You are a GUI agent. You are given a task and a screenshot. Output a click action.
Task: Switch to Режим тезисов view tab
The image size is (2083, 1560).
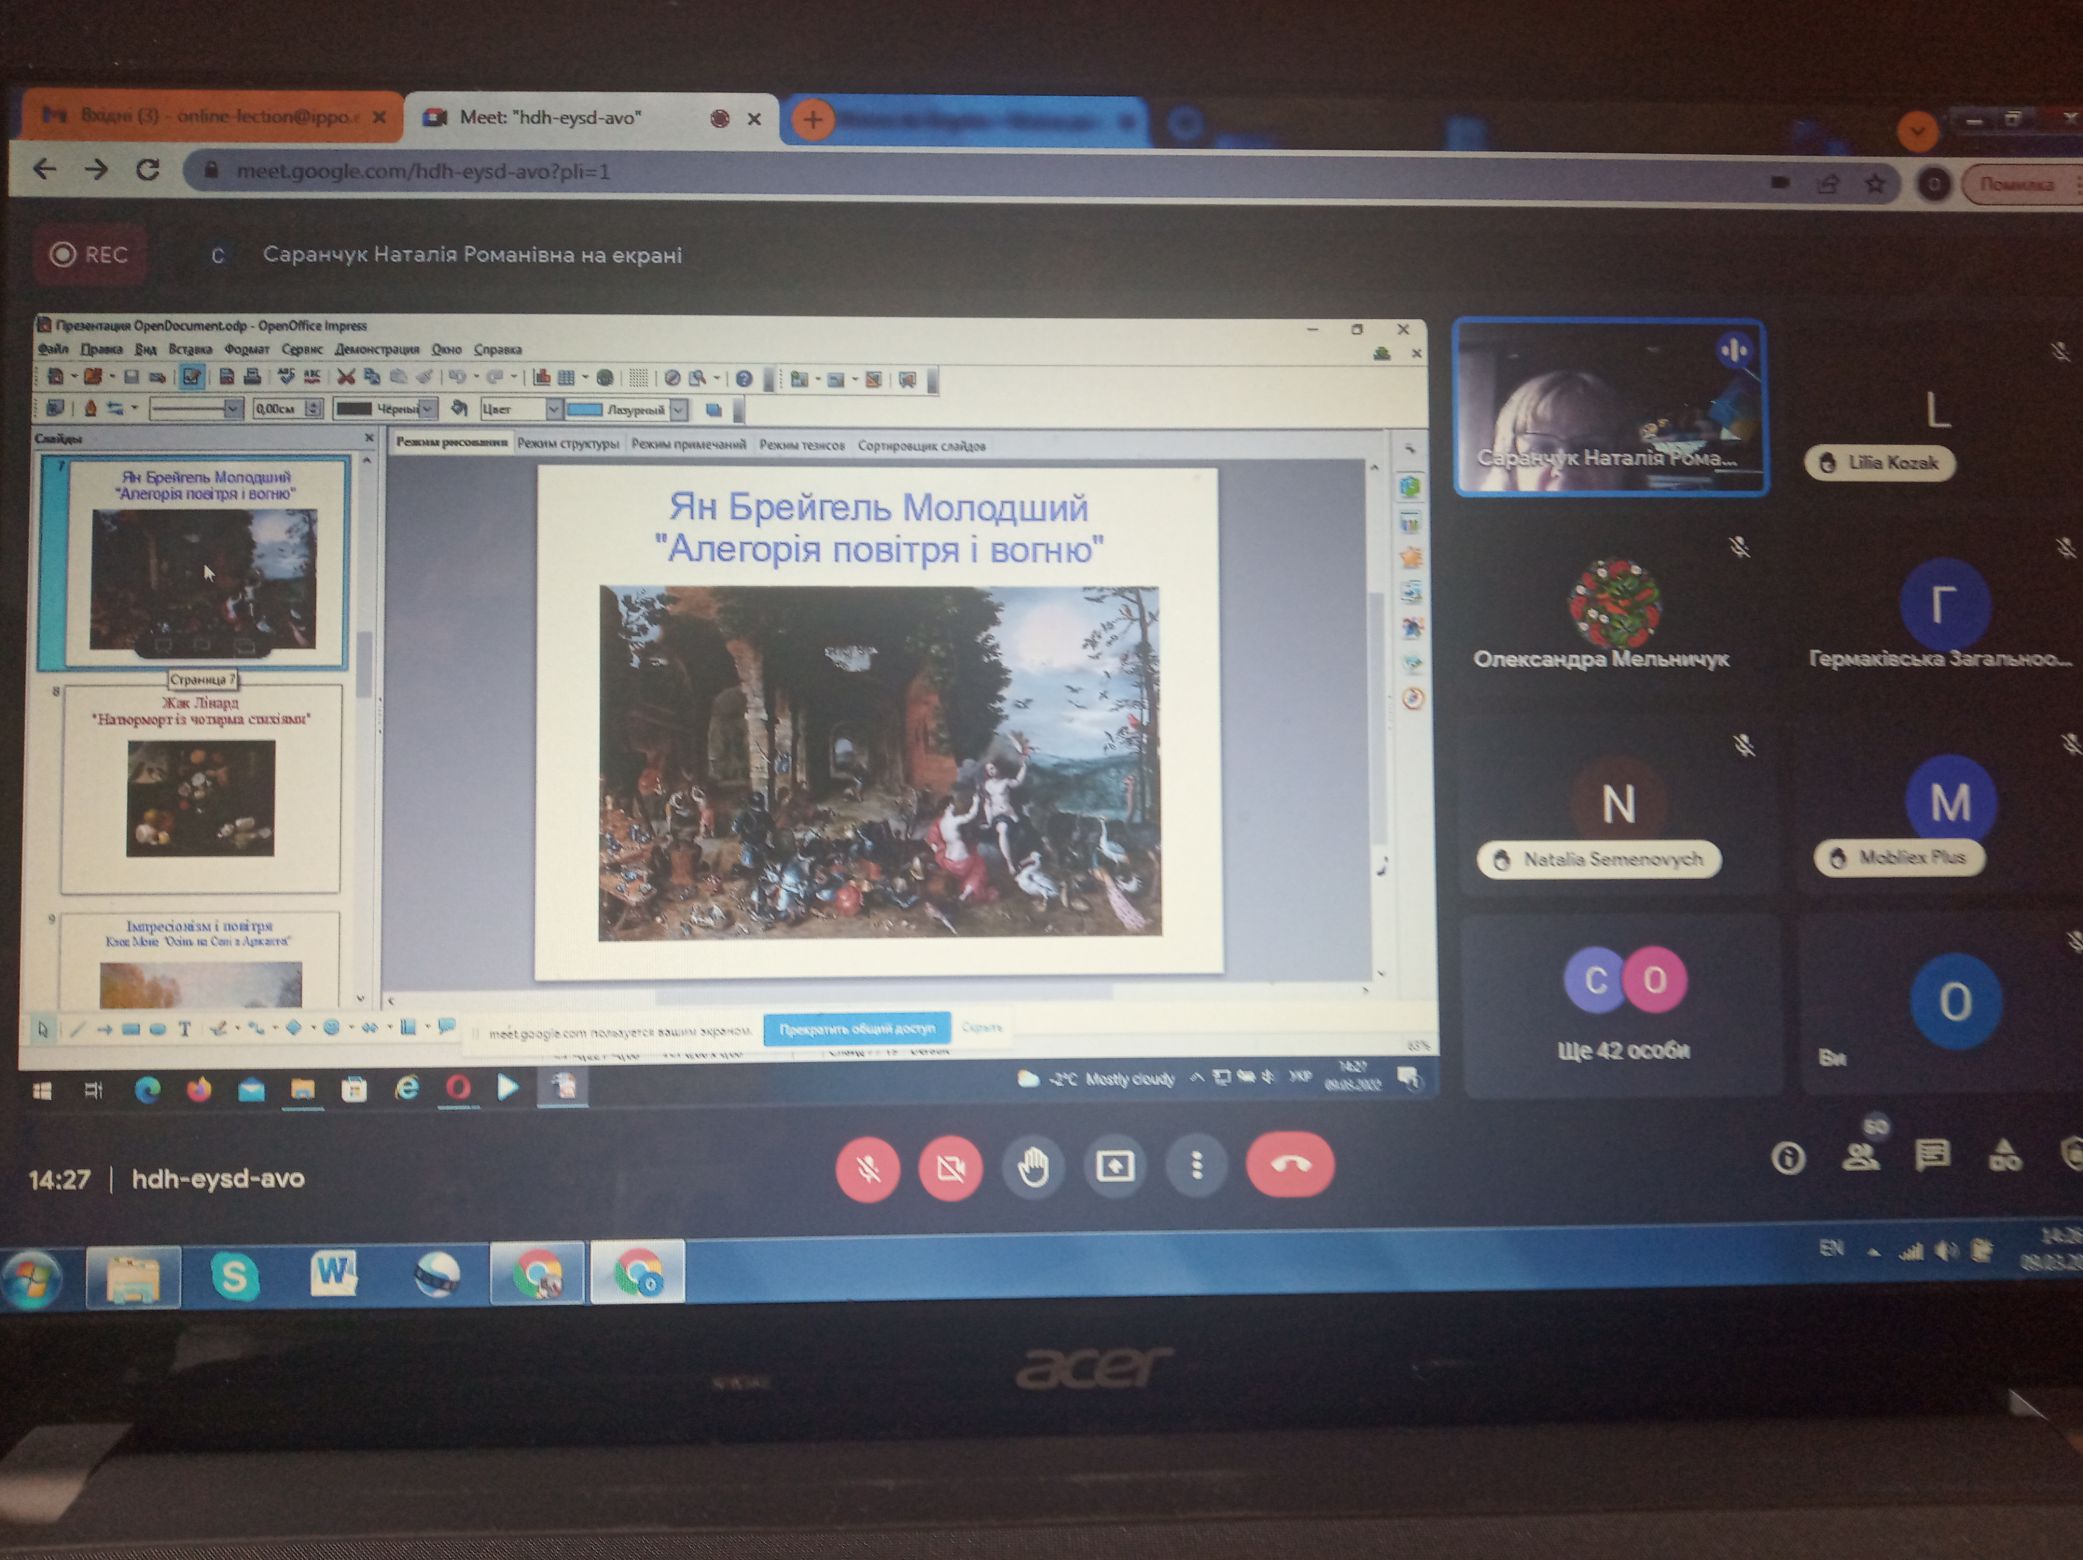(x=802, y=444)
